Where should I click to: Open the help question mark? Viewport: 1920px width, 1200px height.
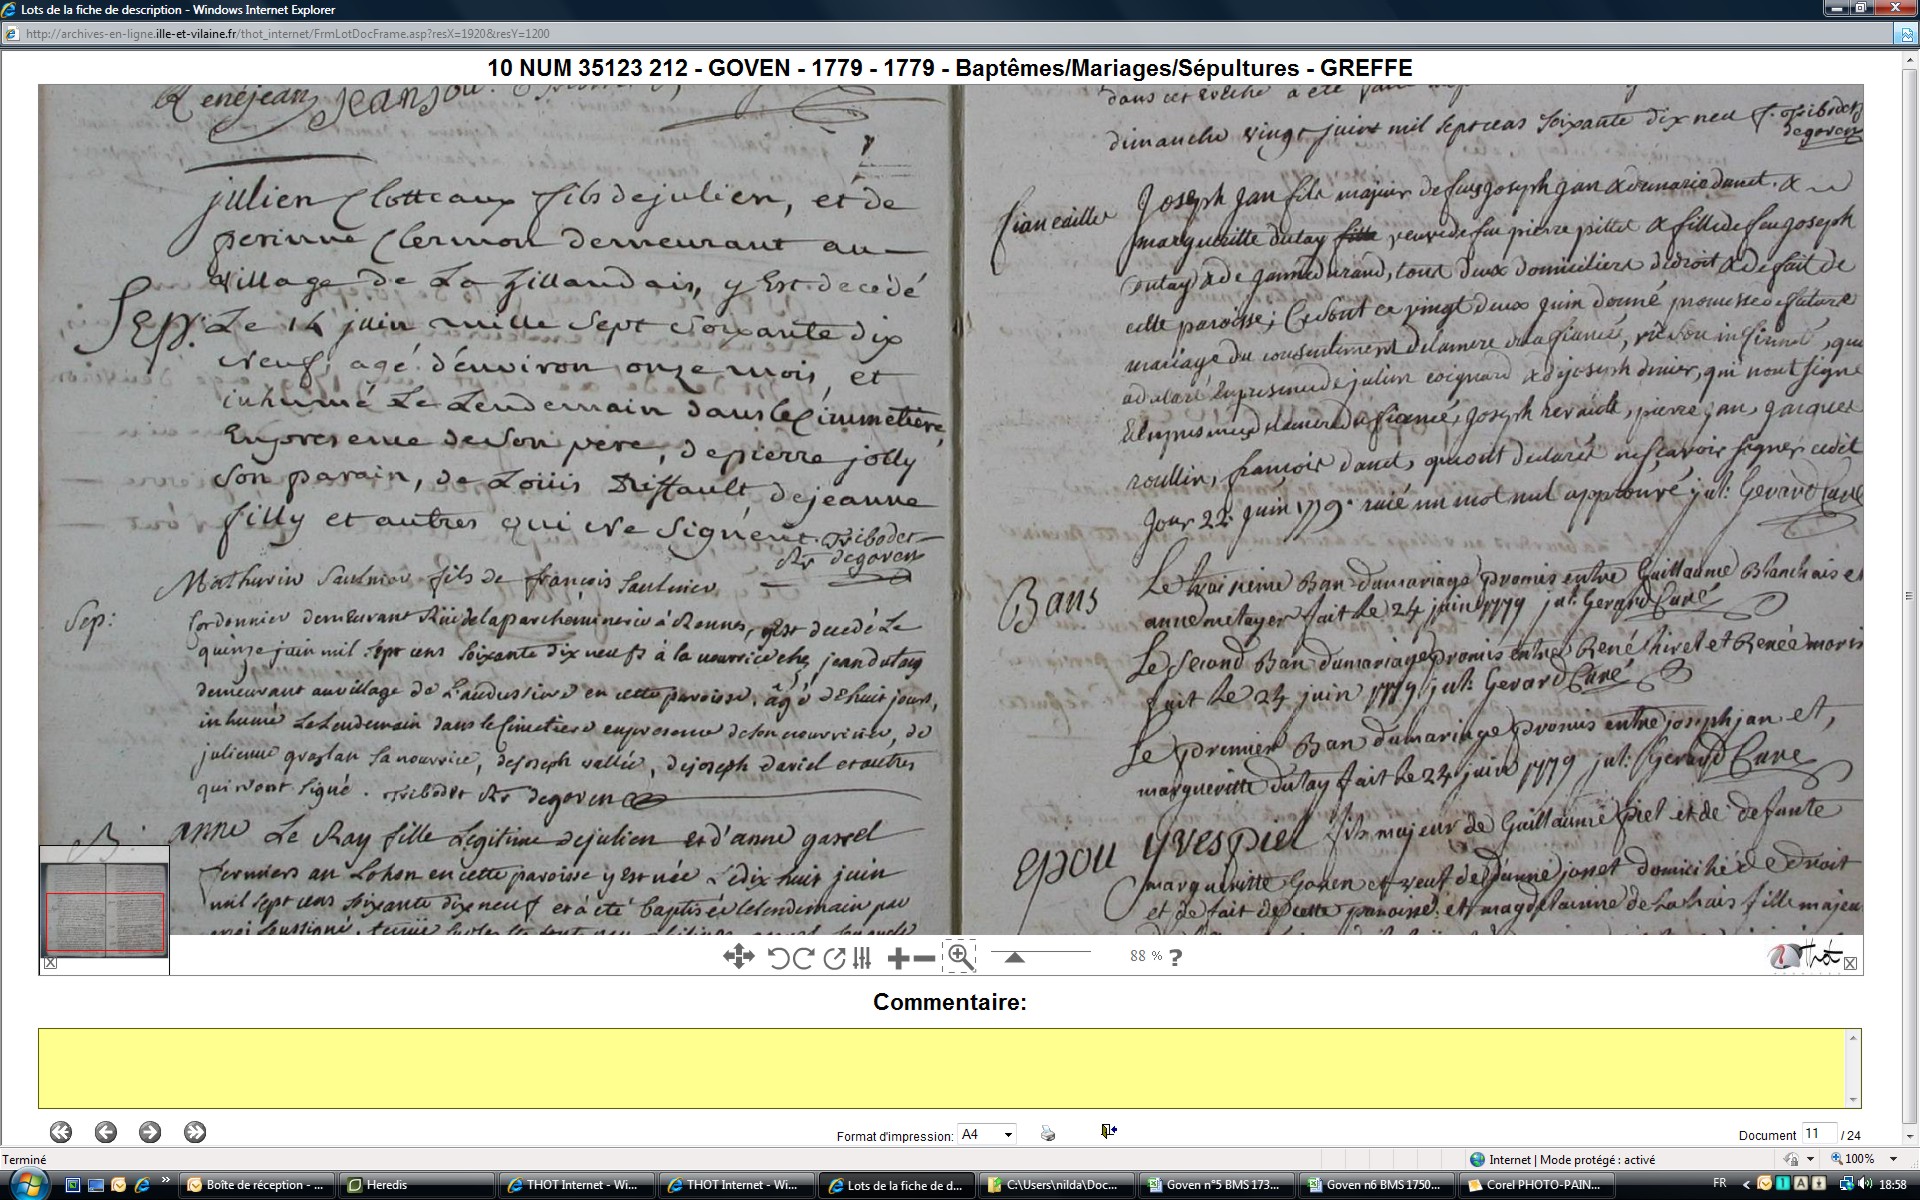[x=1176, y=957]
